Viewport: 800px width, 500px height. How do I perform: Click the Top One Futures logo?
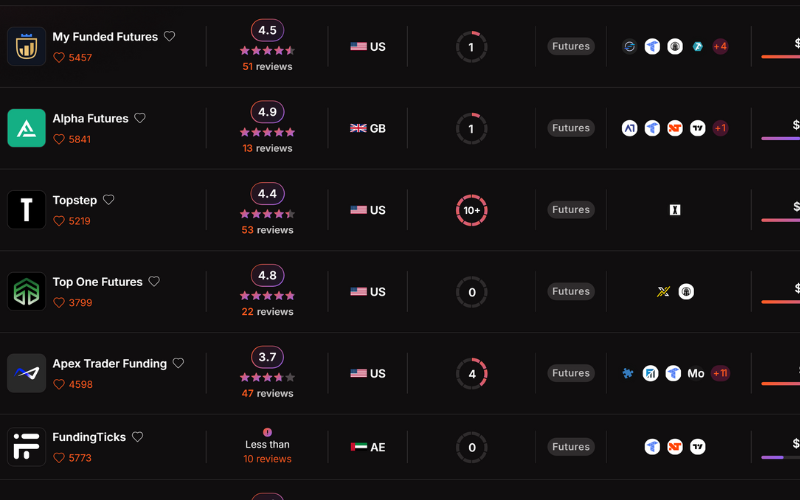(26, 292)
